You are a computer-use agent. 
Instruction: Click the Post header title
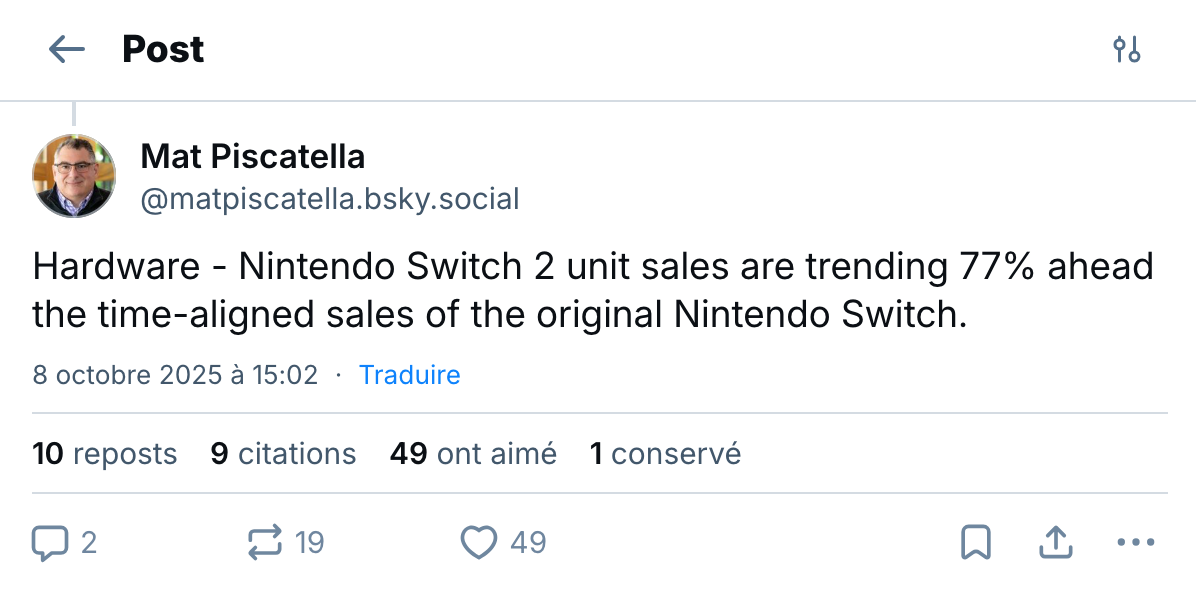[x=163, y=49]
